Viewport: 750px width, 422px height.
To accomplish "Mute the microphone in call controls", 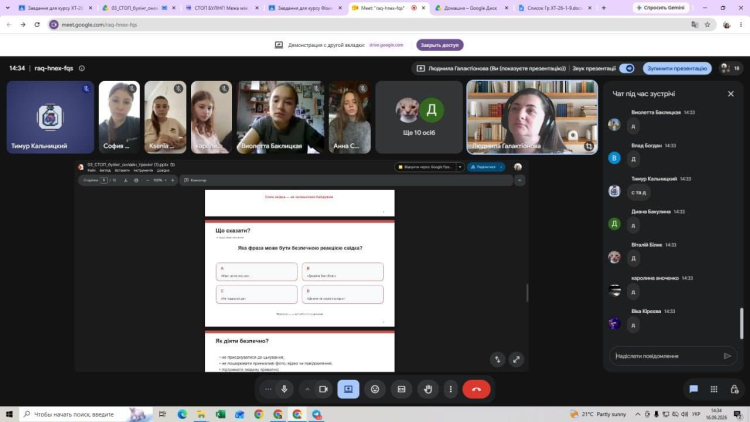I will click(284, 389).
